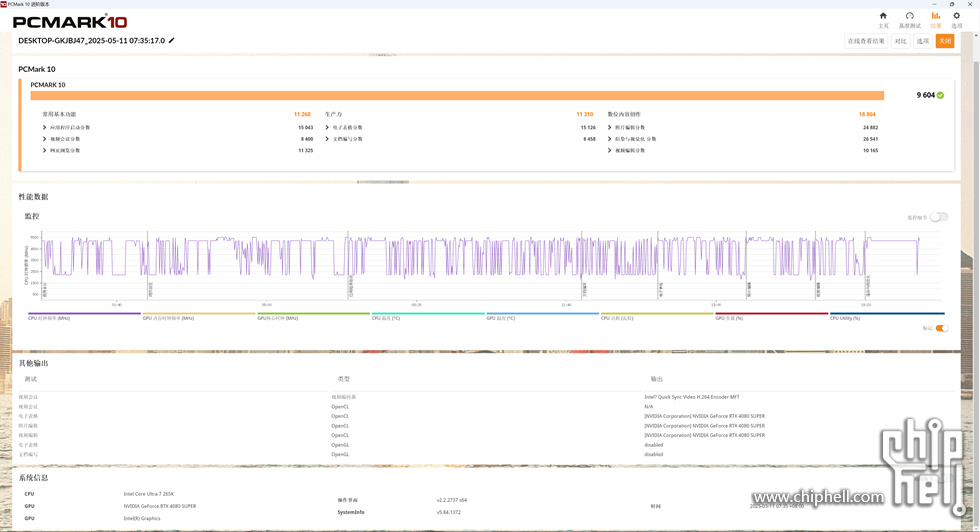Toggle GPU 温度 (°C) legend series

[x=542, y=316]
